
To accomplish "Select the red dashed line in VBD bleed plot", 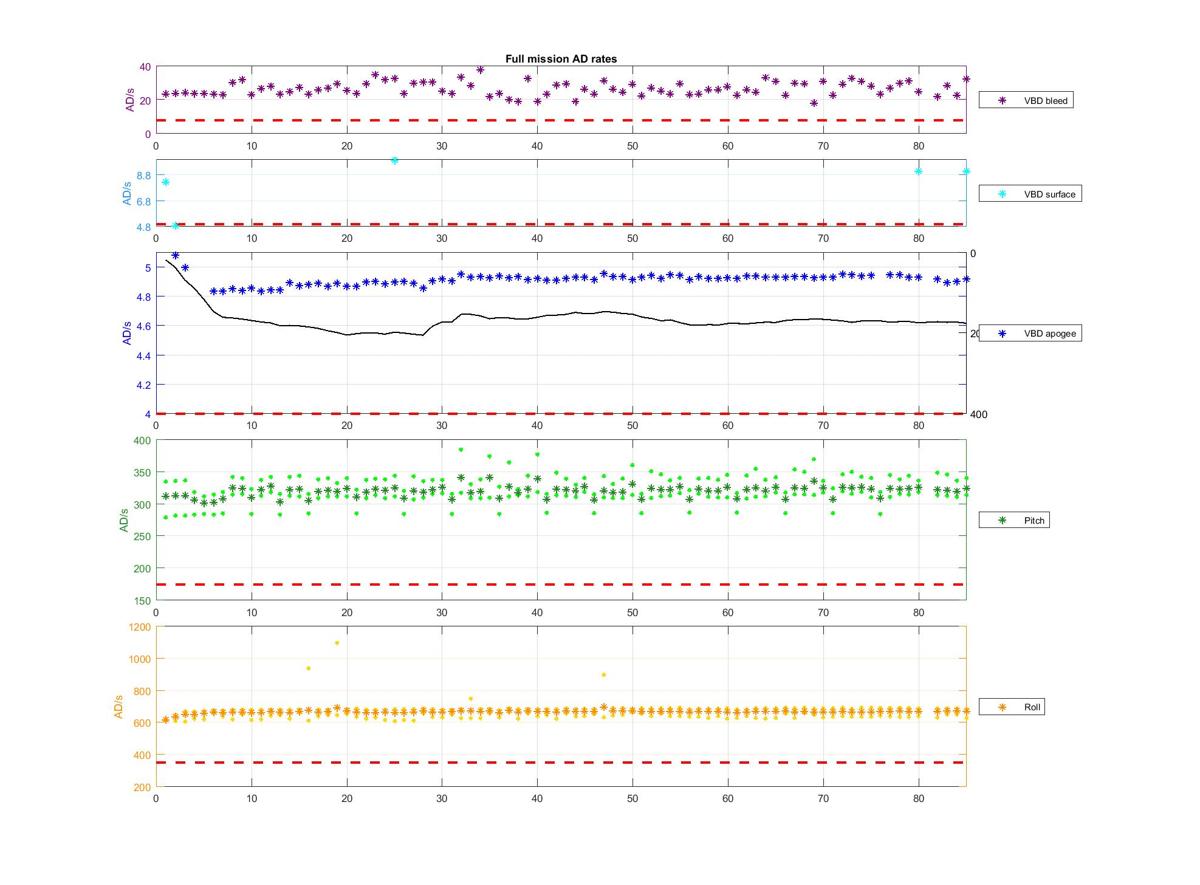I will pos(560,120).
